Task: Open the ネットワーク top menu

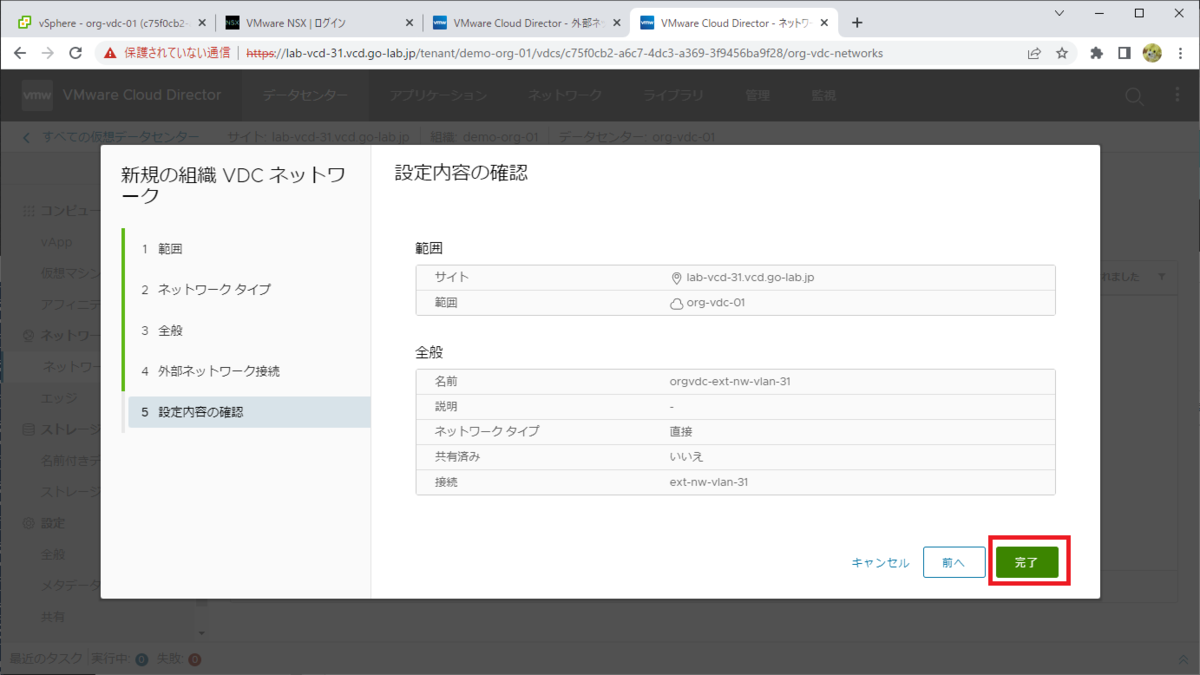Action: pyautogui.click(x=565, y=95)
